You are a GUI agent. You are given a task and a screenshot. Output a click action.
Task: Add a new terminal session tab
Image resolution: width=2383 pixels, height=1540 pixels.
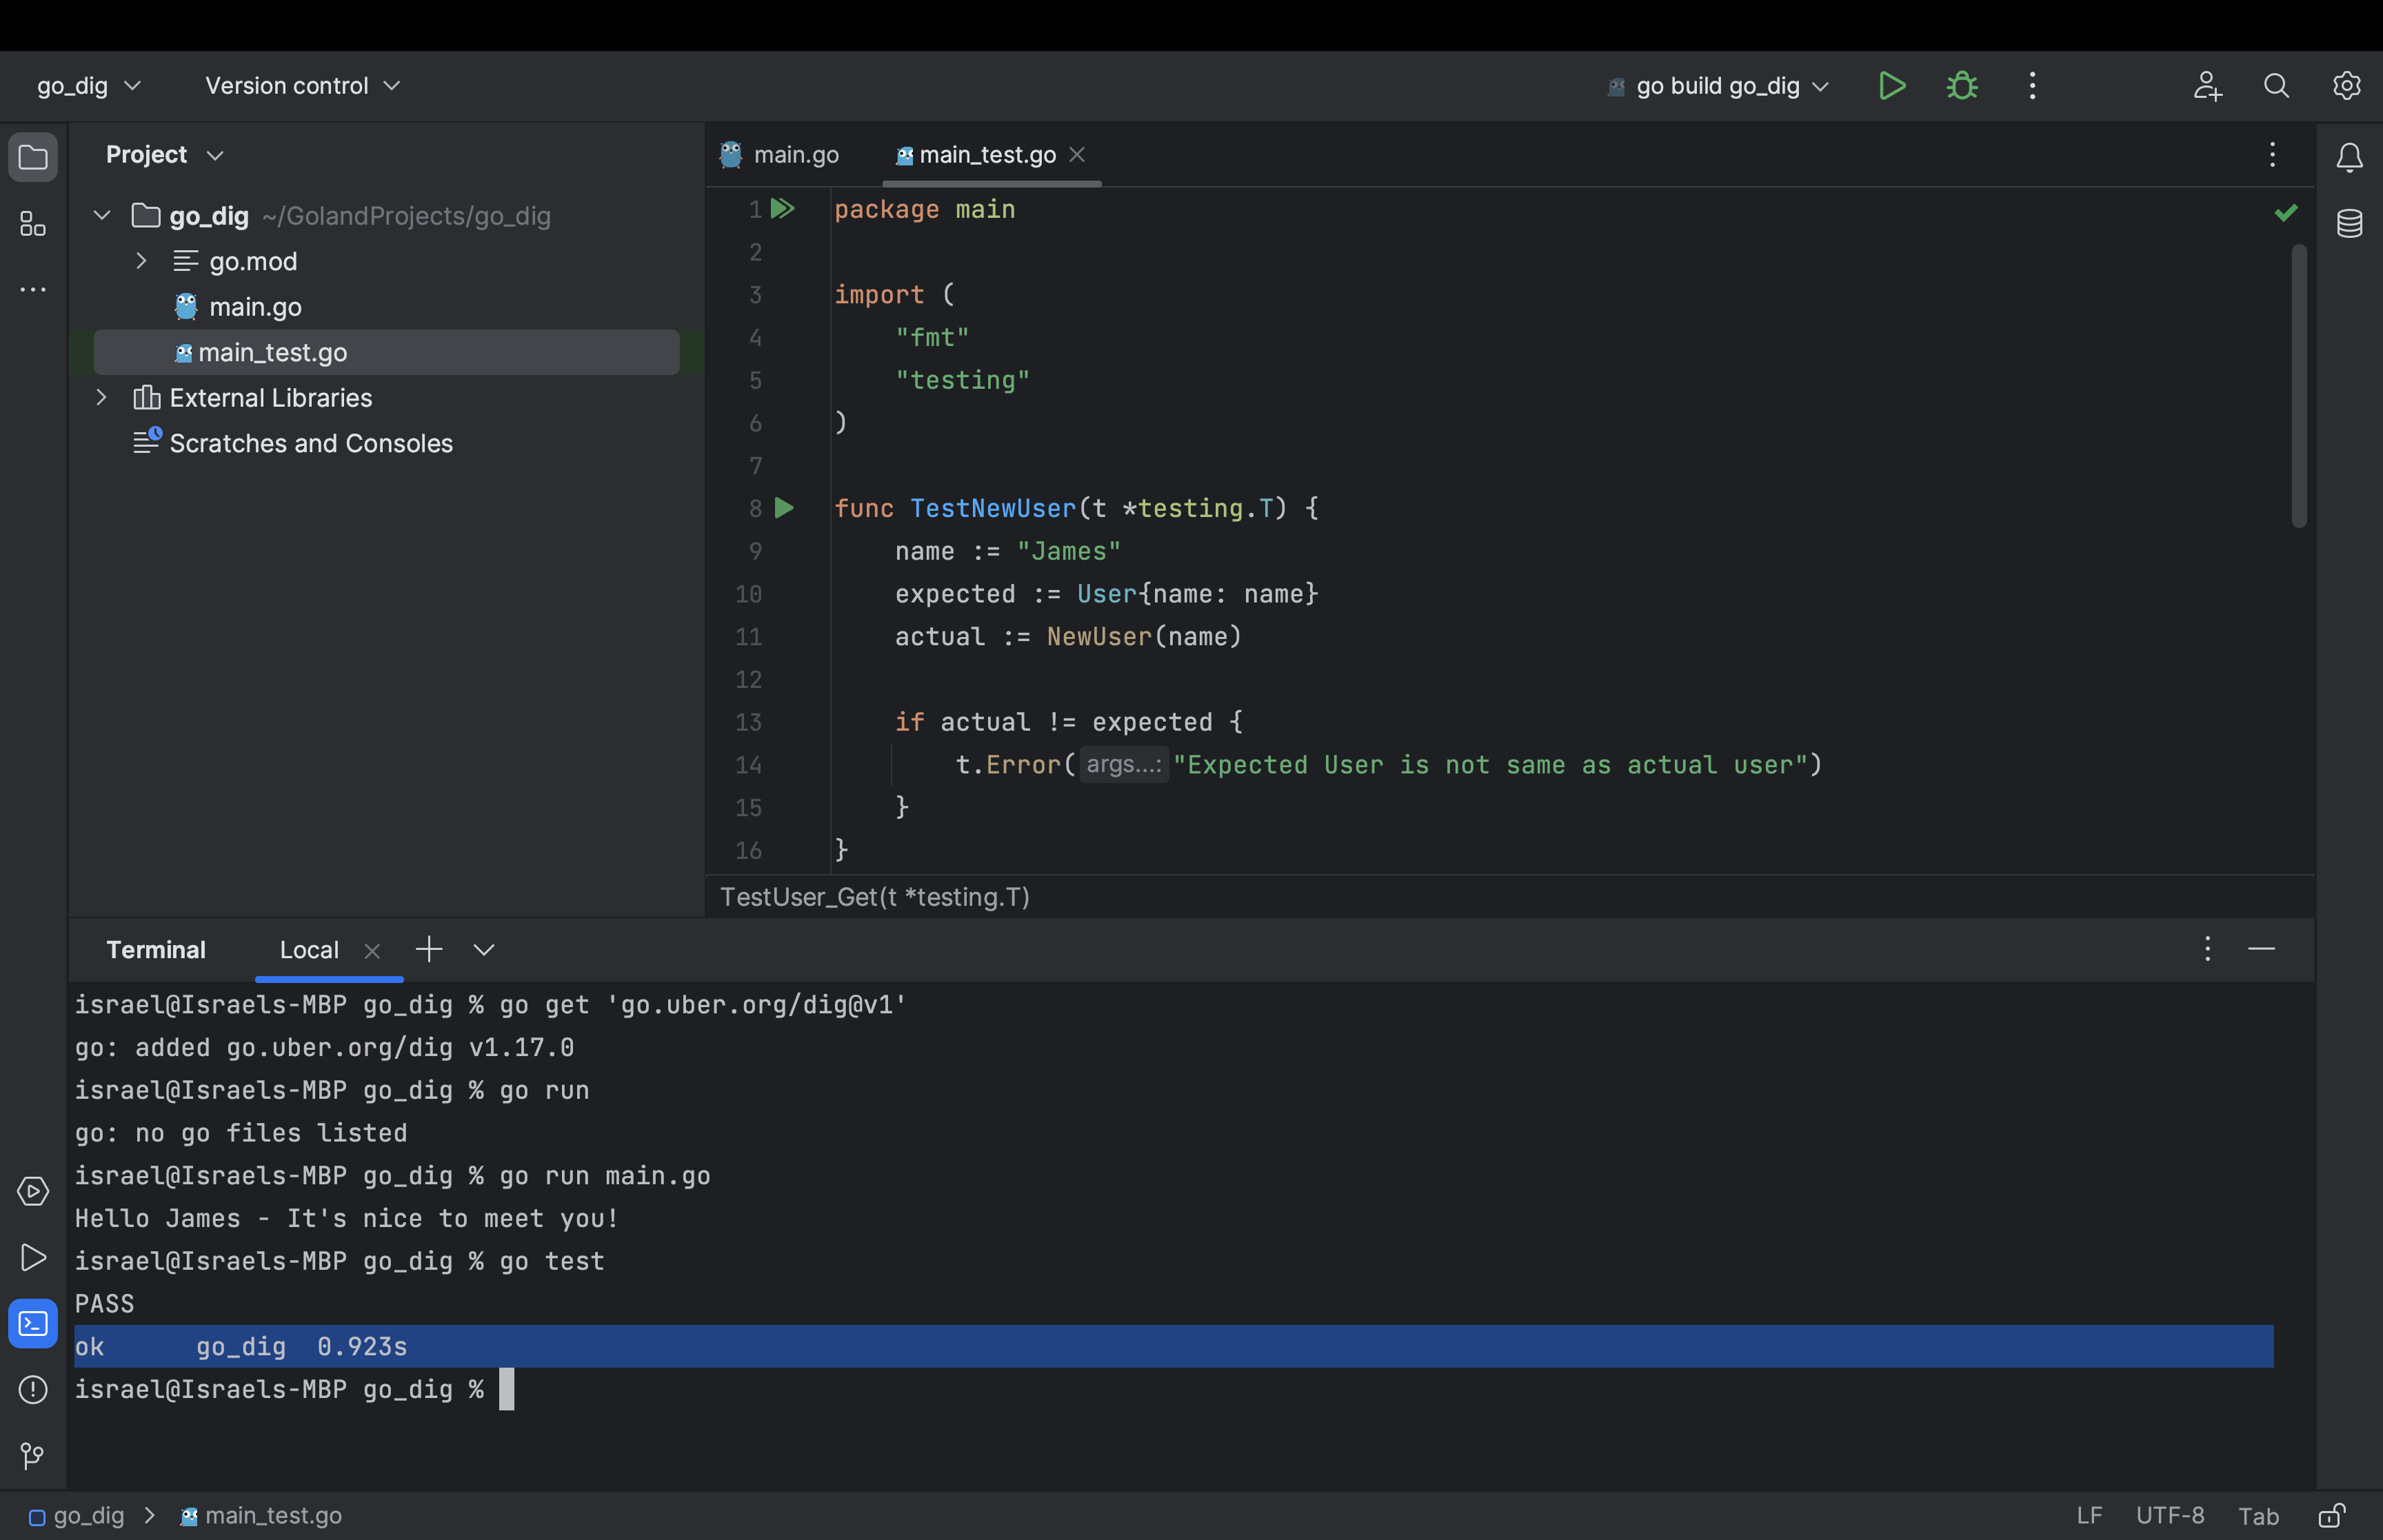[429, 949]
